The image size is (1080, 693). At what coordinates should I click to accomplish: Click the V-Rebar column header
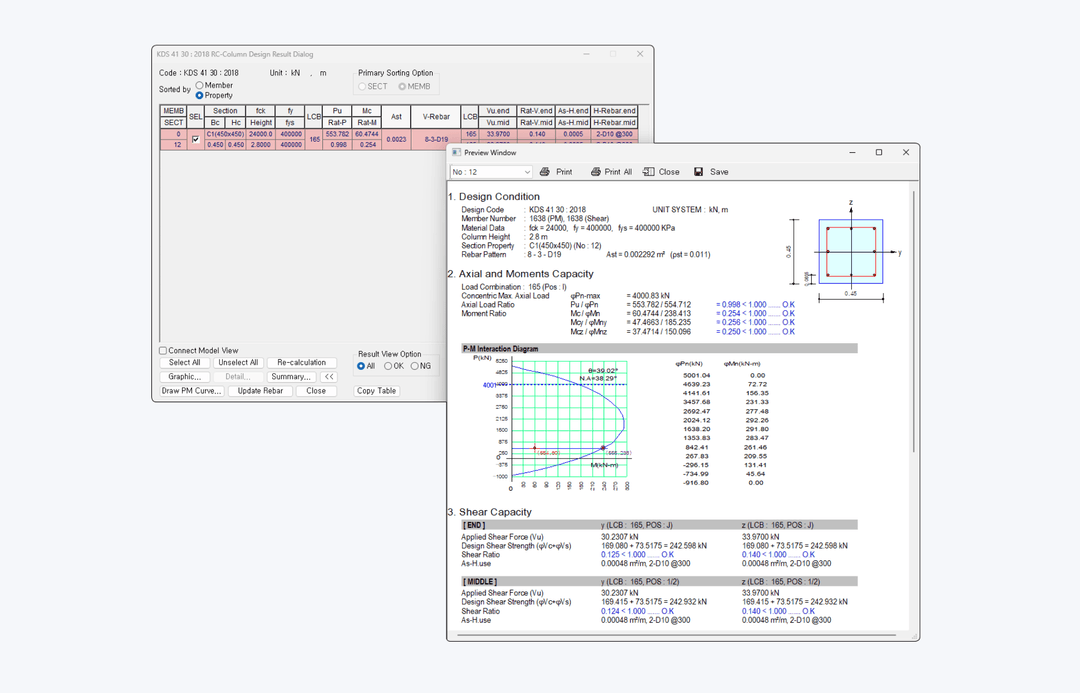[x=436, y=116]
